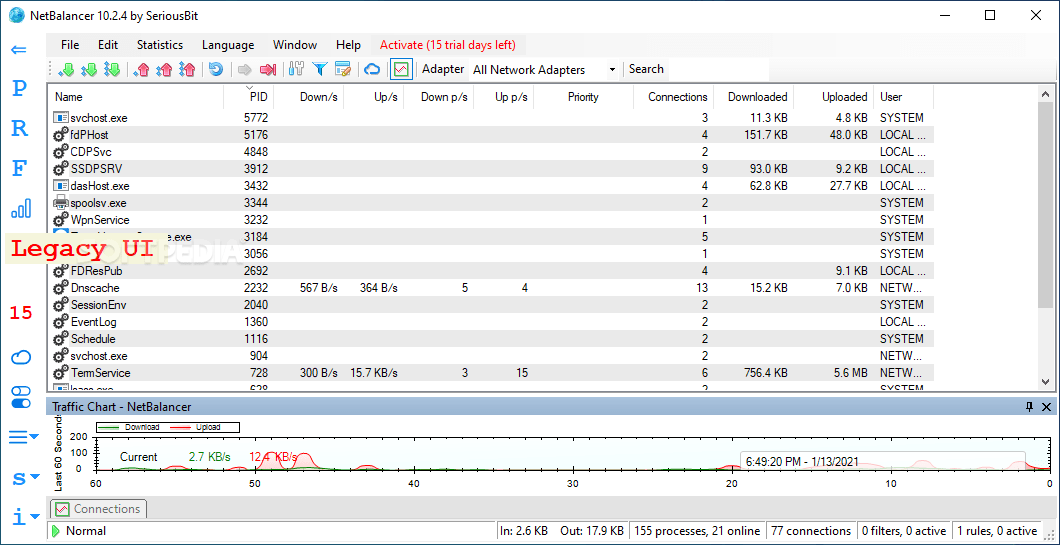
Task: Switch to the Connections tab
Action: click(99, 508)
